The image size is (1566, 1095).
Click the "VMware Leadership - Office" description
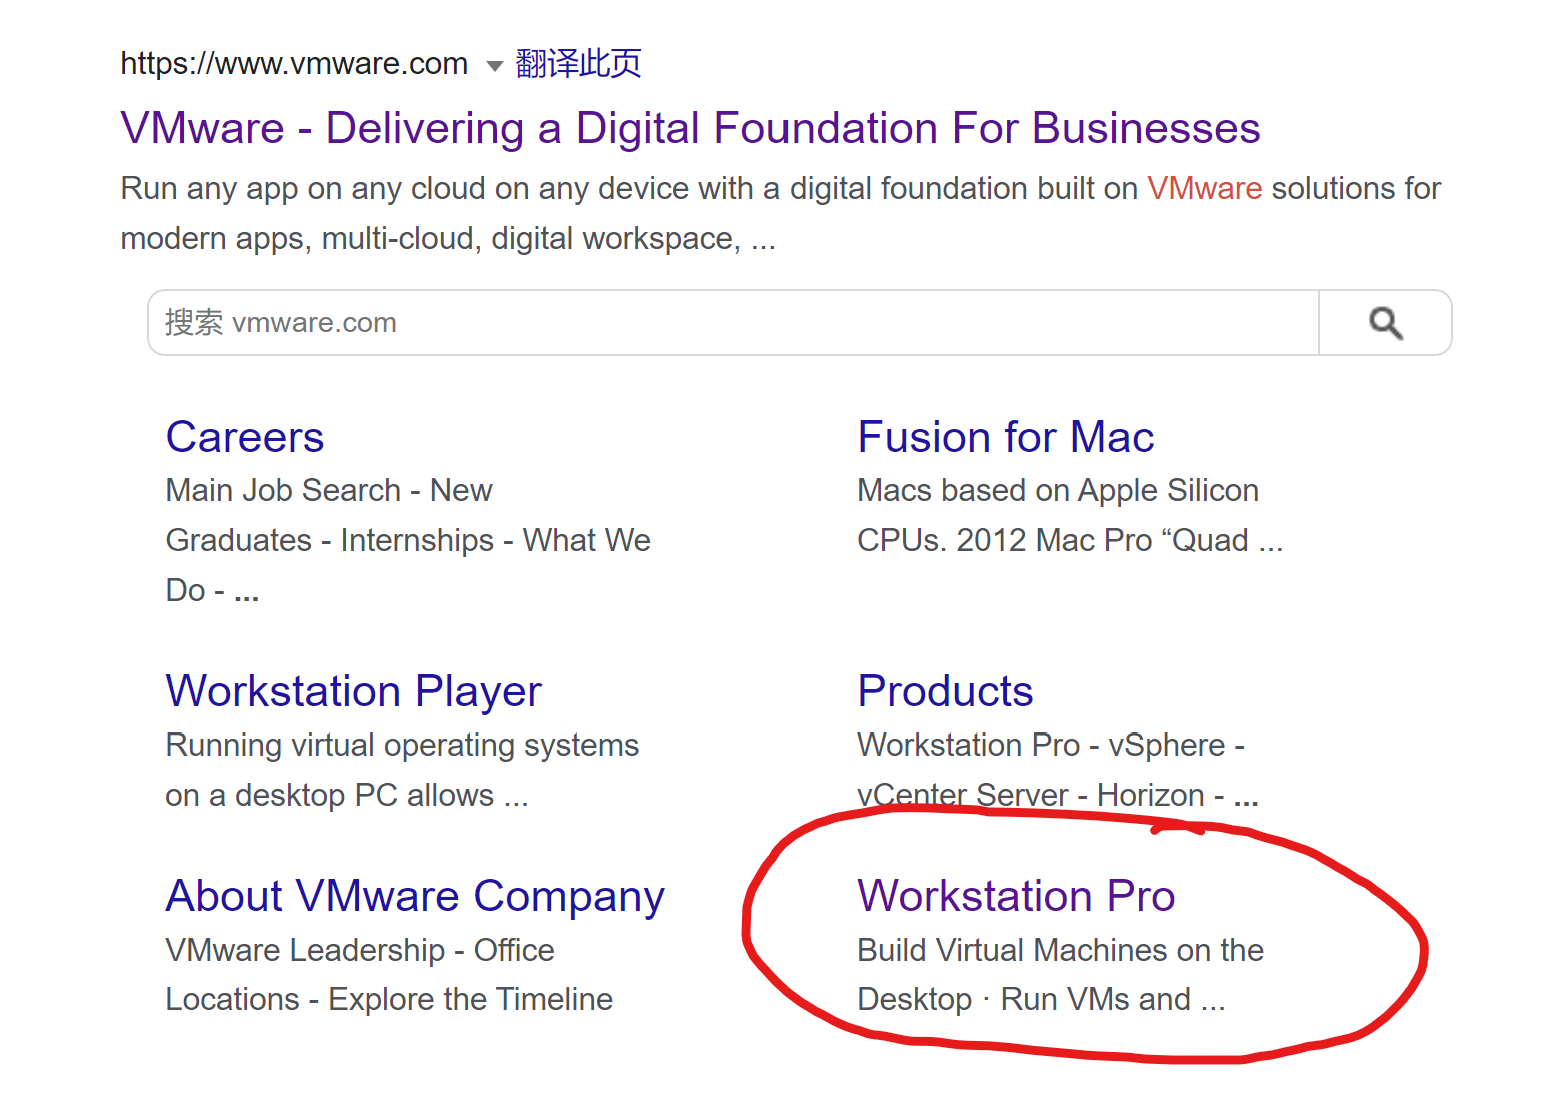click(360, 950)
